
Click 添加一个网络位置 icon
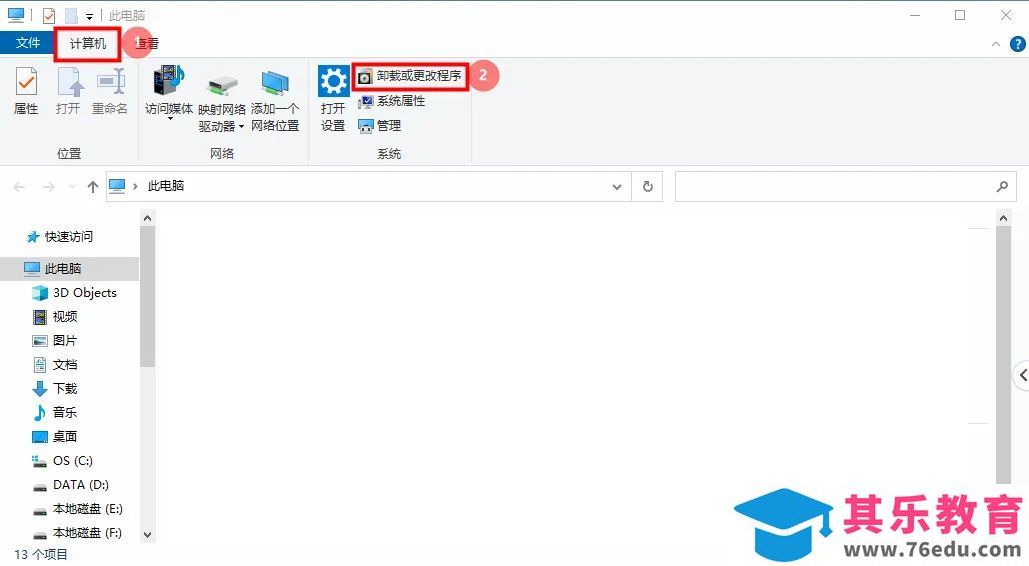[275, 83]
